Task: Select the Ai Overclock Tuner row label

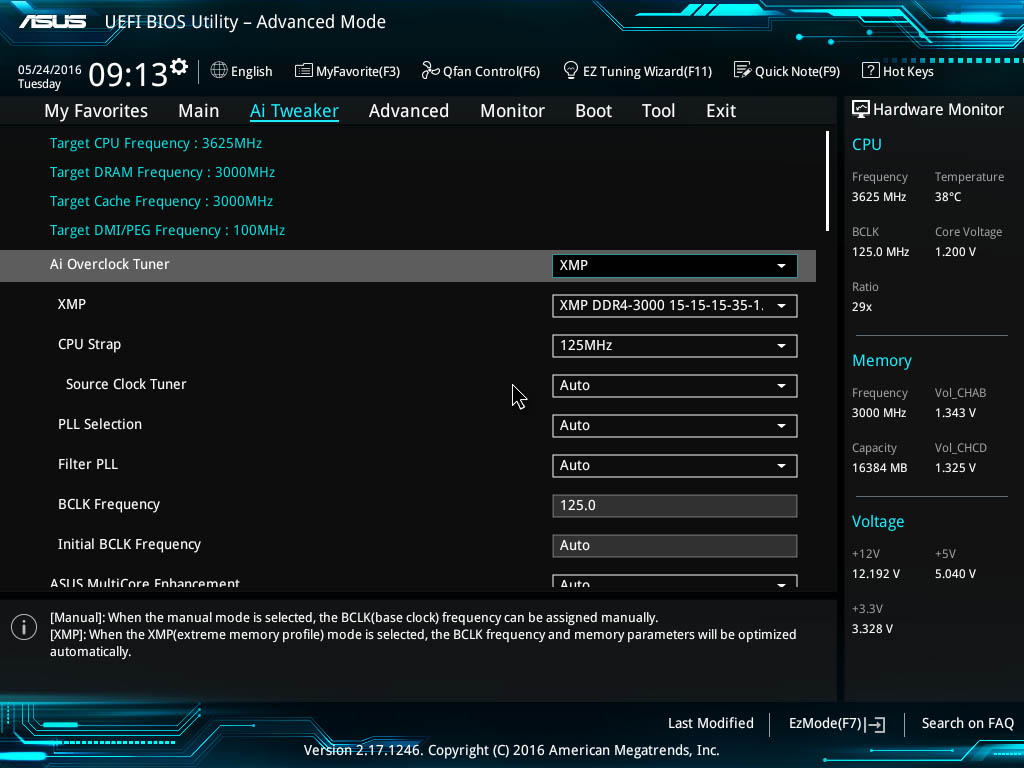Action: (x=110, y=264)
